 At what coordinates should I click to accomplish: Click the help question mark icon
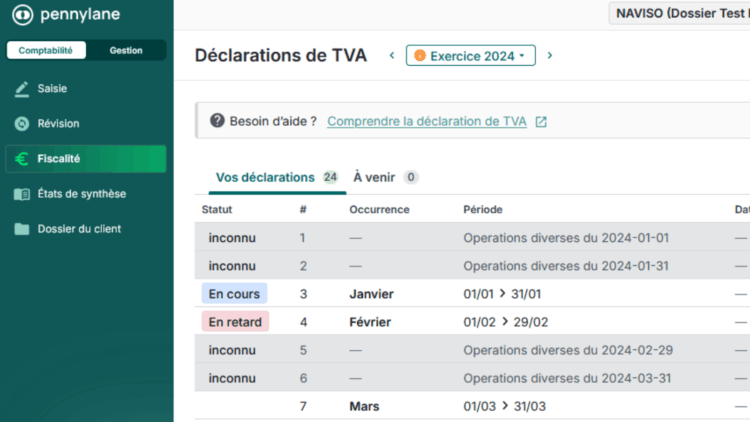[x=217, y=121]
